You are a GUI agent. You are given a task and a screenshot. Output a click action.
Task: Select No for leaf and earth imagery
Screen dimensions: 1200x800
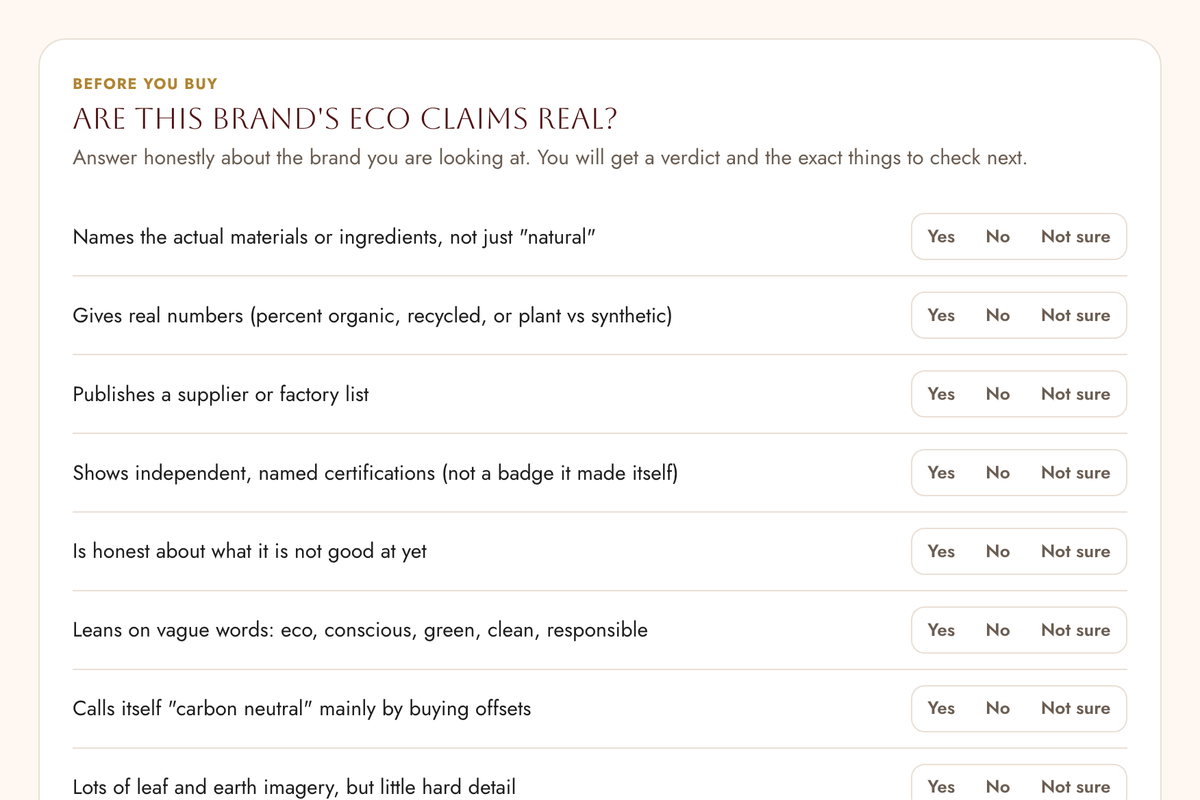pyautogui.click(x=998, y=786)
